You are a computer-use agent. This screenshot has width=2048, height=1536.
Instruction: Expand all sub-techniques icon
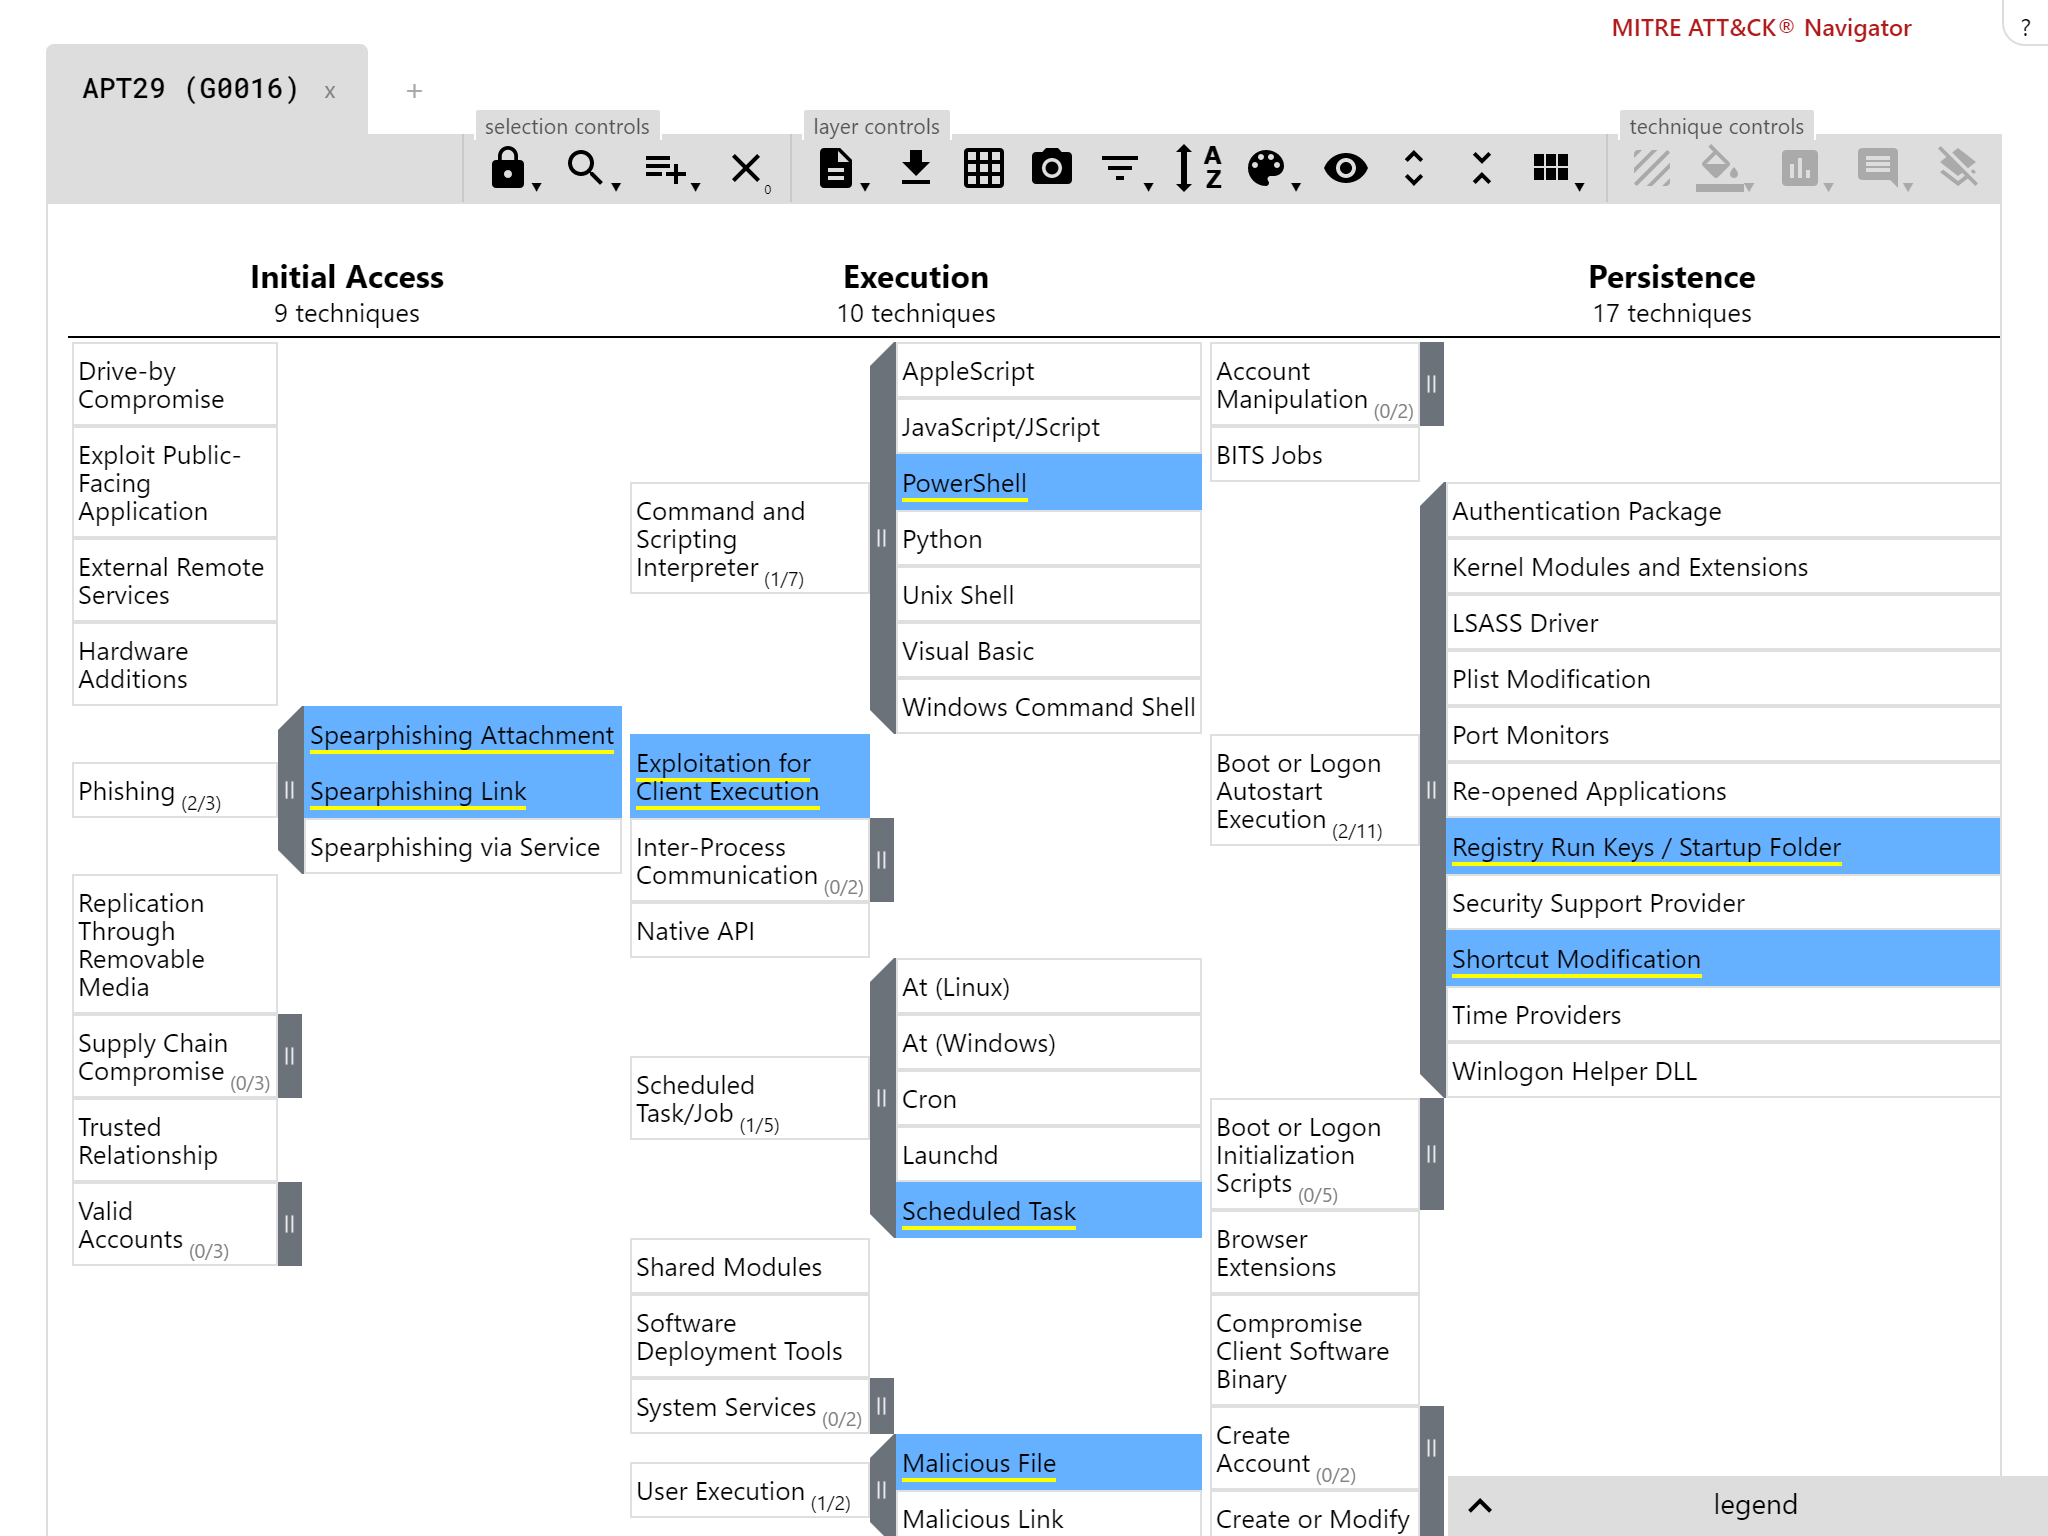[x=1414, y=168]
